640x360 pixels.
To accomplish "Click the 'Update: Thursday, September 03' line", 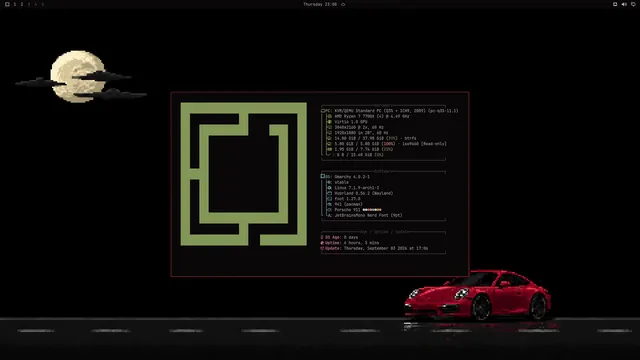I will pyautogui.click(x=374, y=248).
